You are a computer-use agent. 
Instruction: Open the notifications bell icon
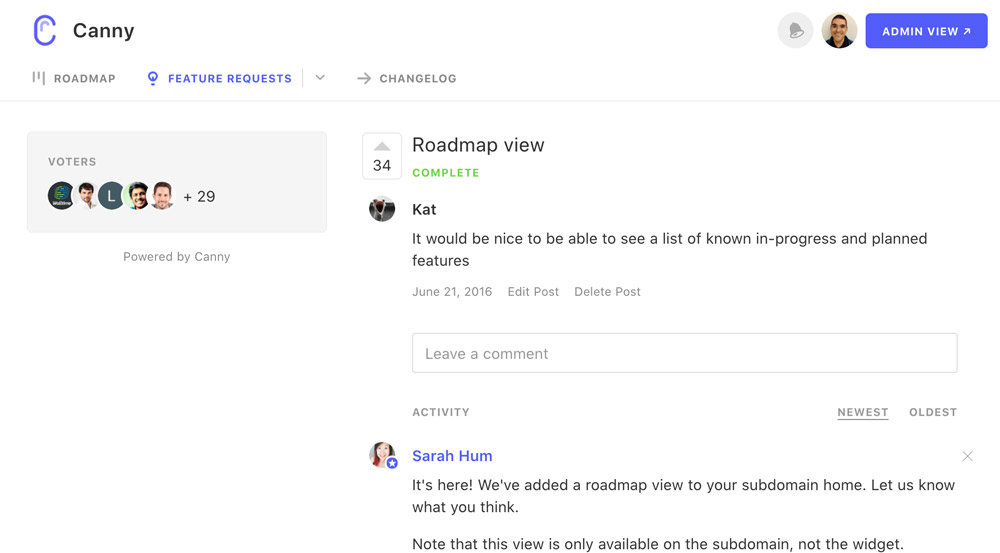(x=795, y=31)
